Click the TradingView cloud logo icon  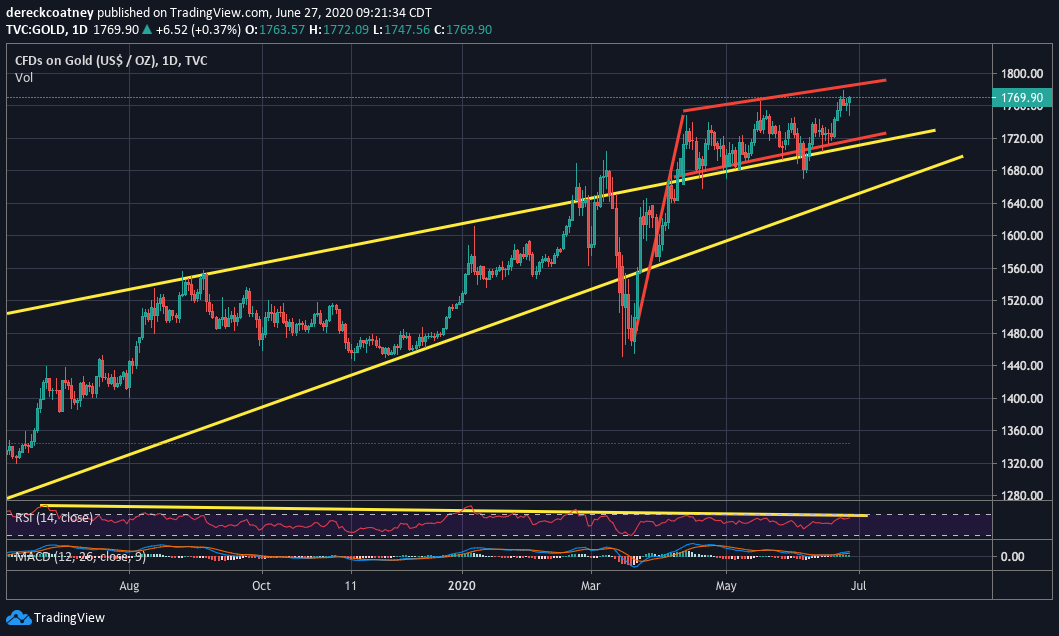[18, 617]
